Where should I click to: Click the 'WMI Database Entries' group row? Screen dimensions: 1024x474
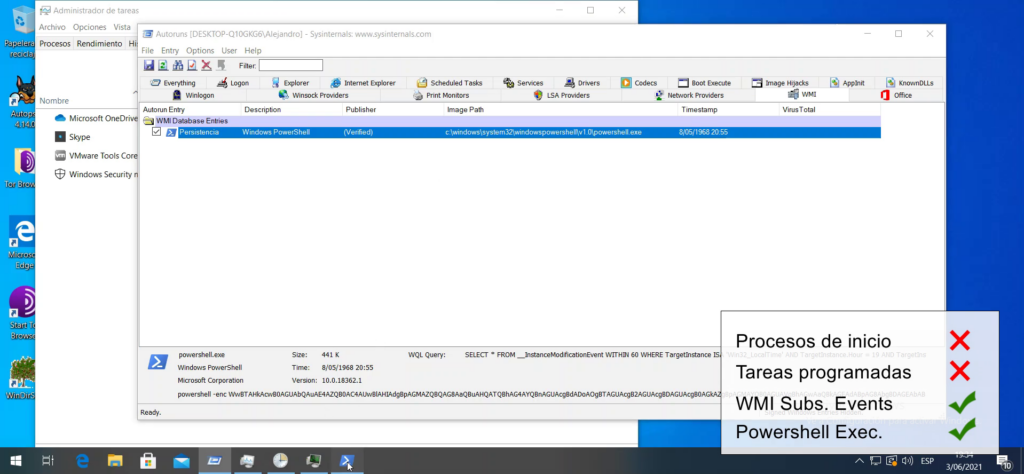[x=511, y=121]
